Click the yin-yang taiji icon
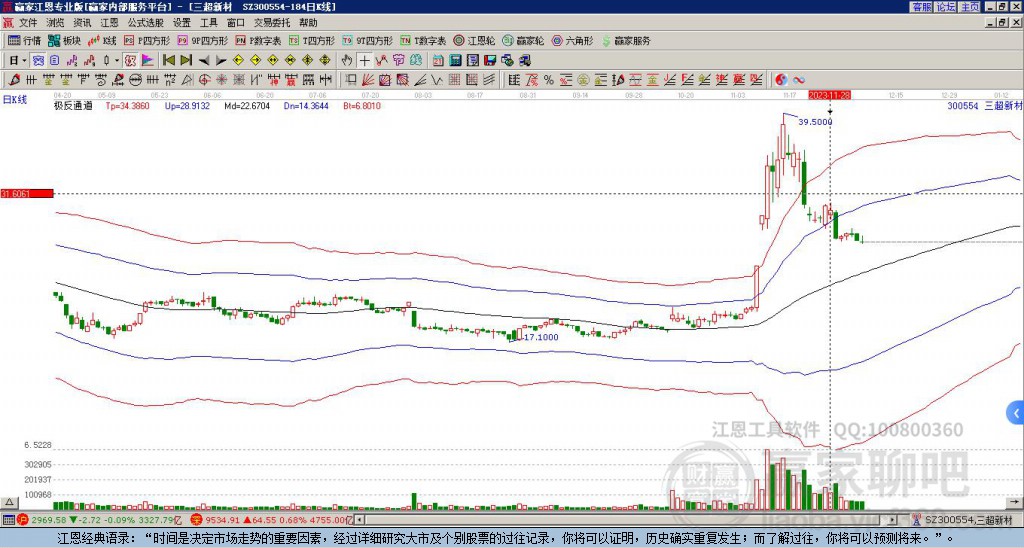1024x548 pixels. 781,80
